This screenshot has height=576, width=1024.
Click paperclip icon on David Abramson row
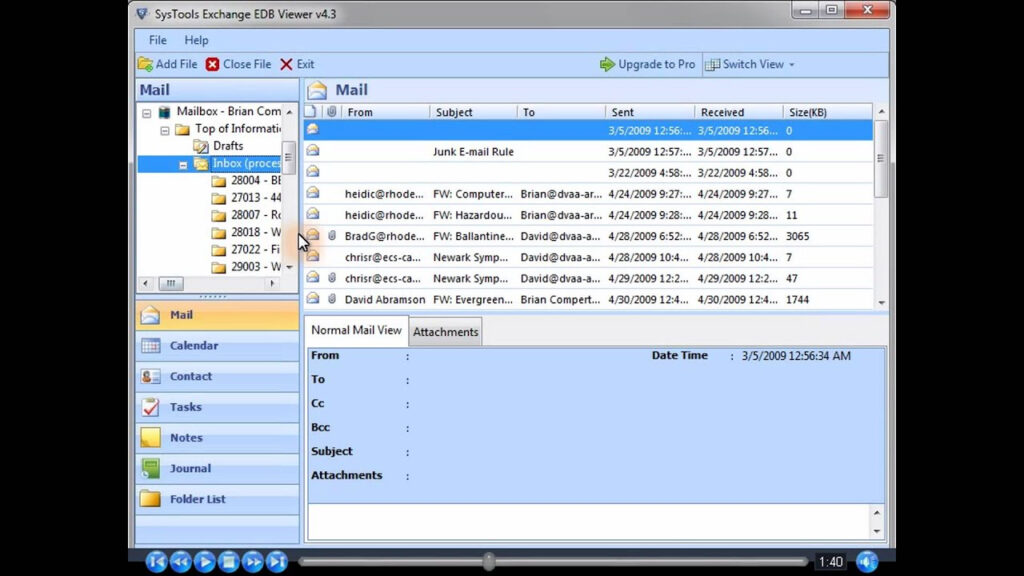pyautogui.click(x=332, y=299)
